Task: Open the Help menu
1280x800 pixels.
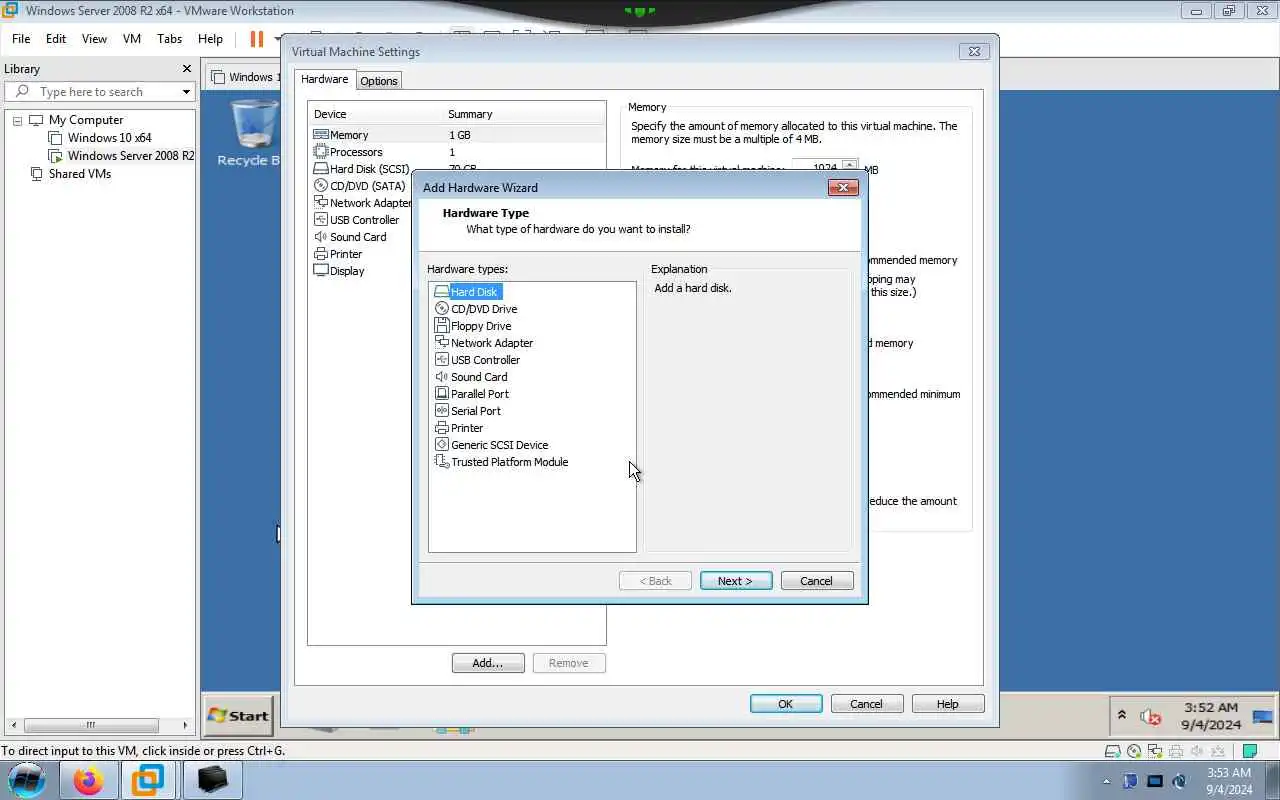Action: [210, 39]
